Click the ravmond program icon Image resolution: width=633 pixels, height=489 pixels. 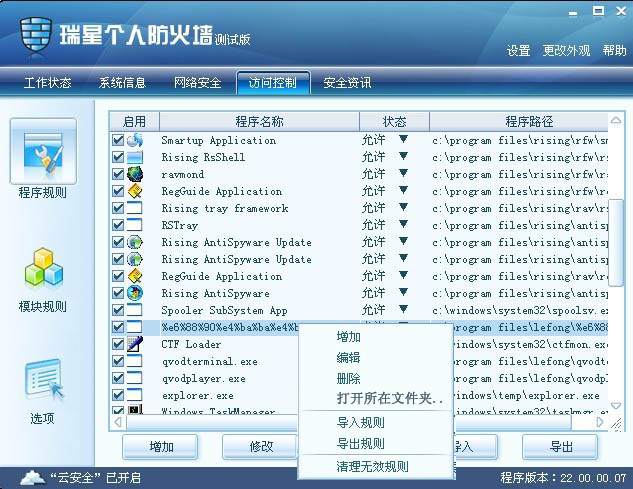point(134,174)
